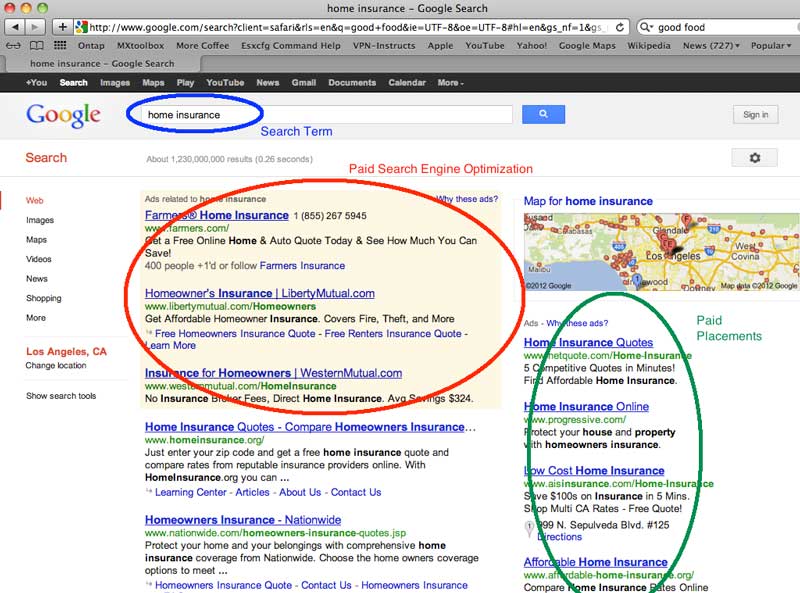The width and height of the screenshot is (800, 593).
Task: Open Reading List glasses icon
Action: [x=13, y=45]
